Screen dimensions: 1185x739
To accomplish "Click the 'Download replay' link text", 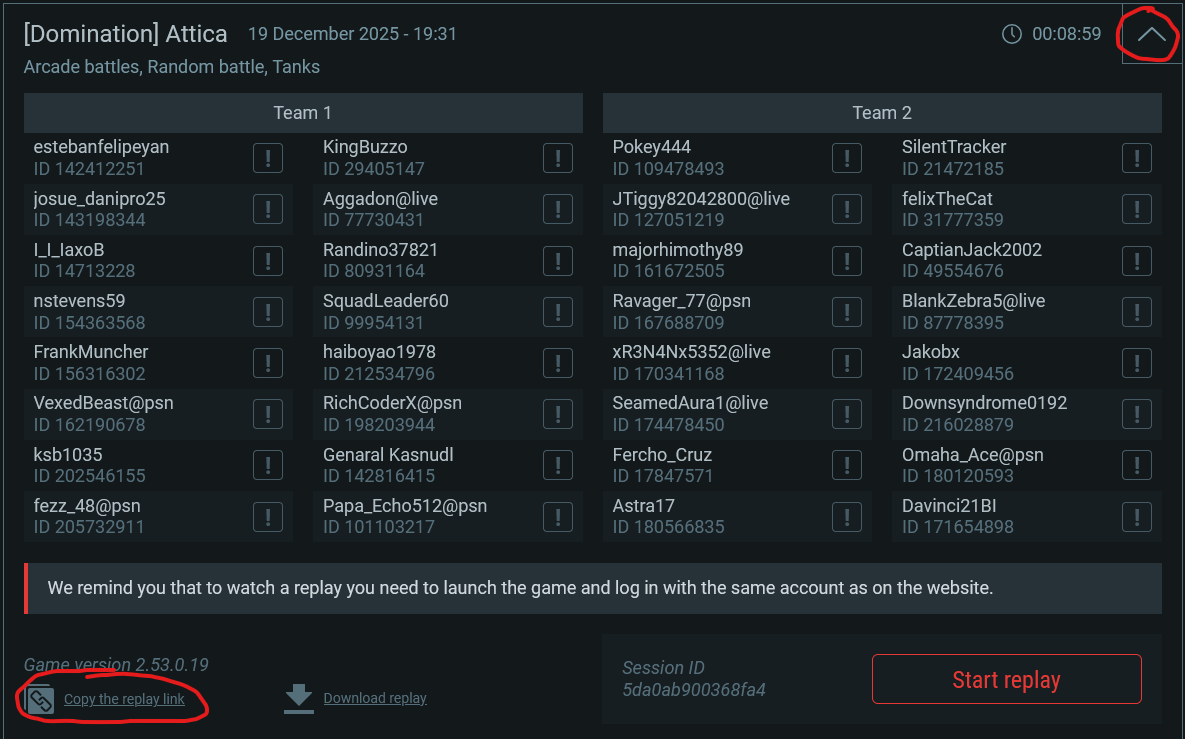I will [375, 699].
